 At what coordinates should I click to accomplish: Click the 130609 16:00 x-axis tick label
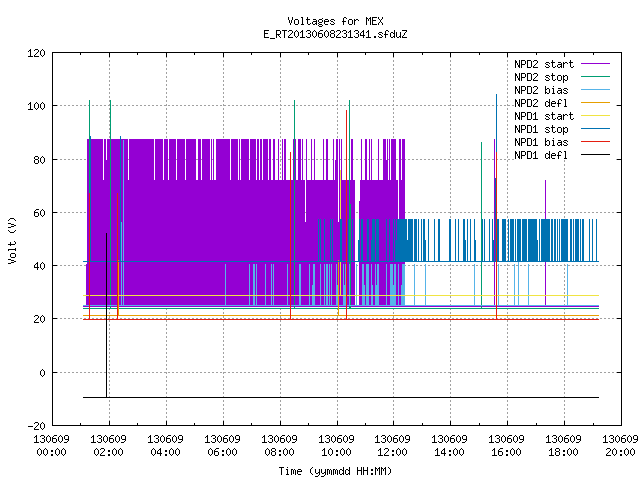pos(507,446)
